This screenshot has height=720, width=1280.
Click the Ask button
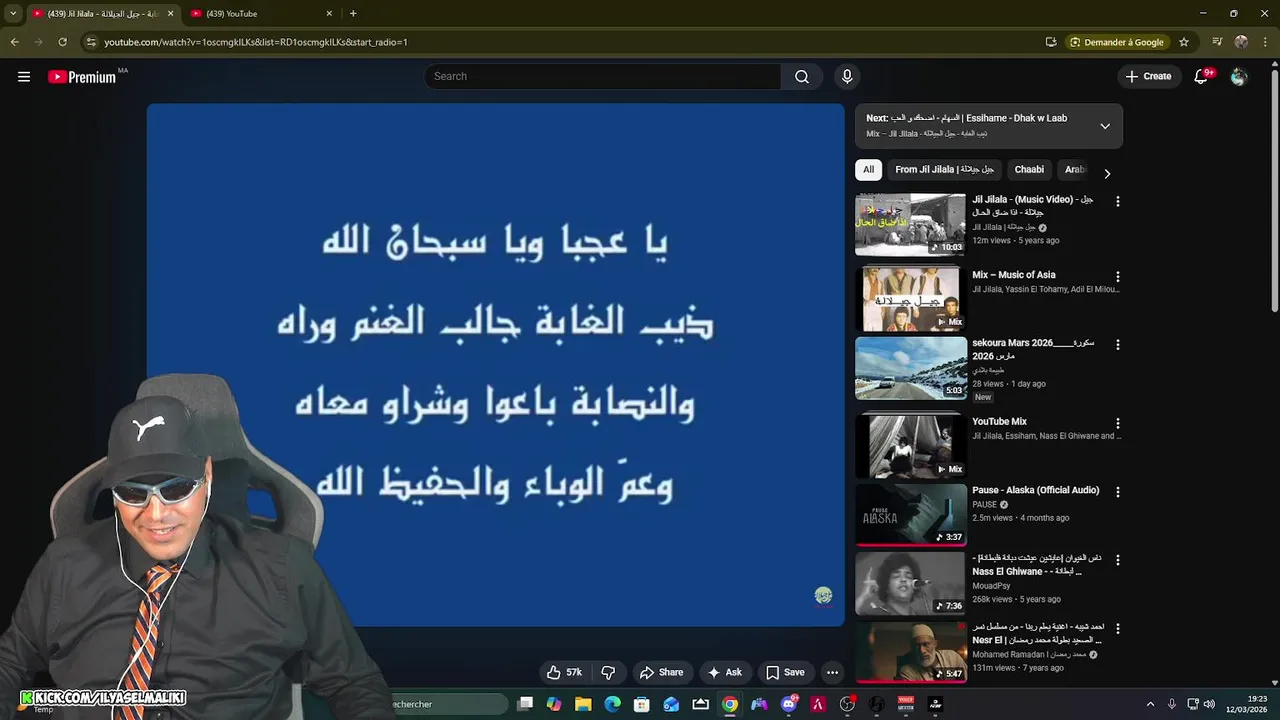pyautogui.click(x=724, y=673)
